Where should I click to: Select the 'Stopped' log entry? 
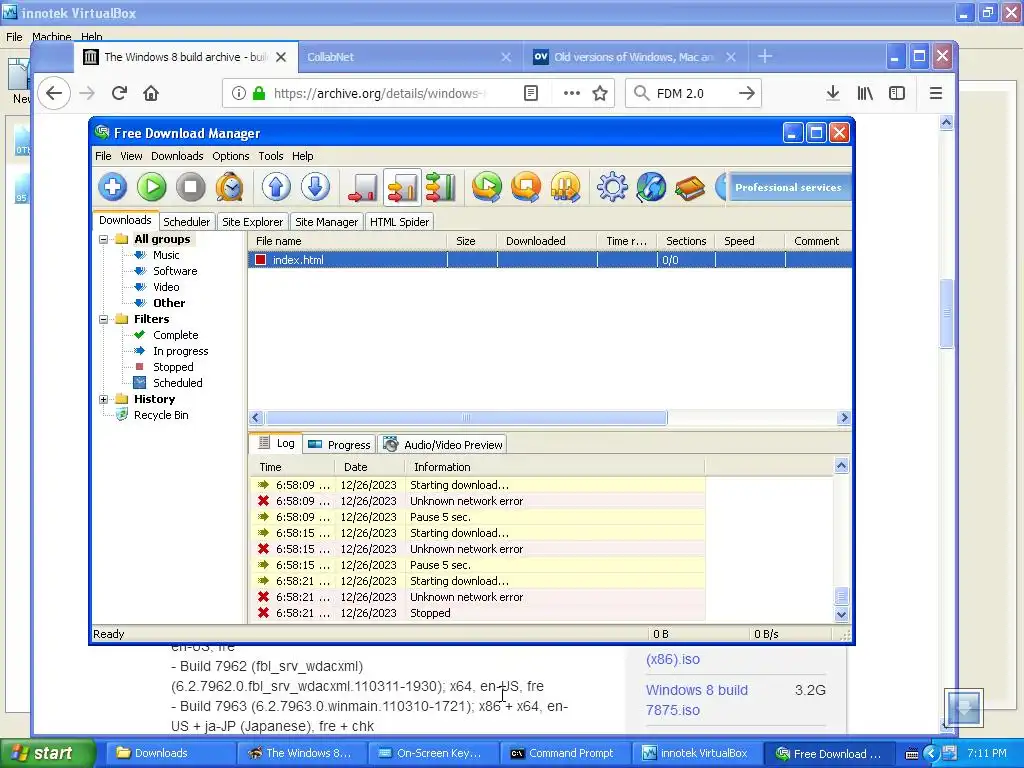477,613
